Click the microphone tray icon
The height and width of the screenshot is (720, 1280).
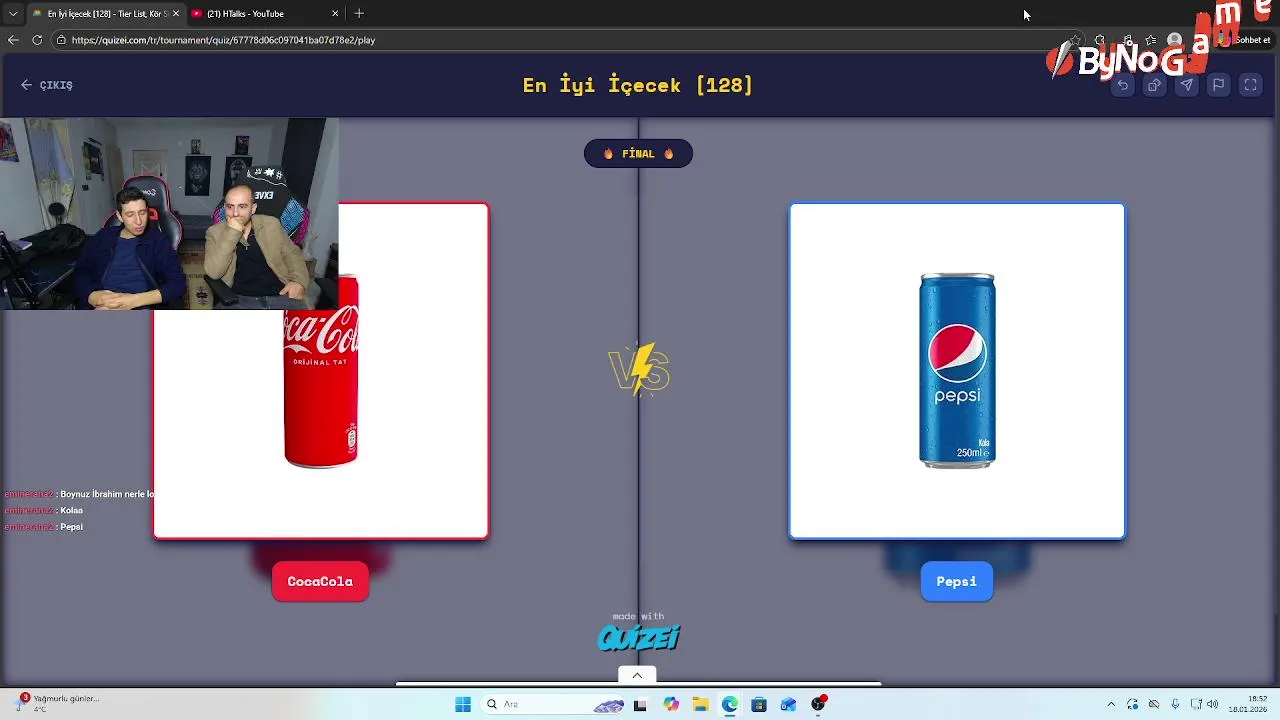[1175, 704]
